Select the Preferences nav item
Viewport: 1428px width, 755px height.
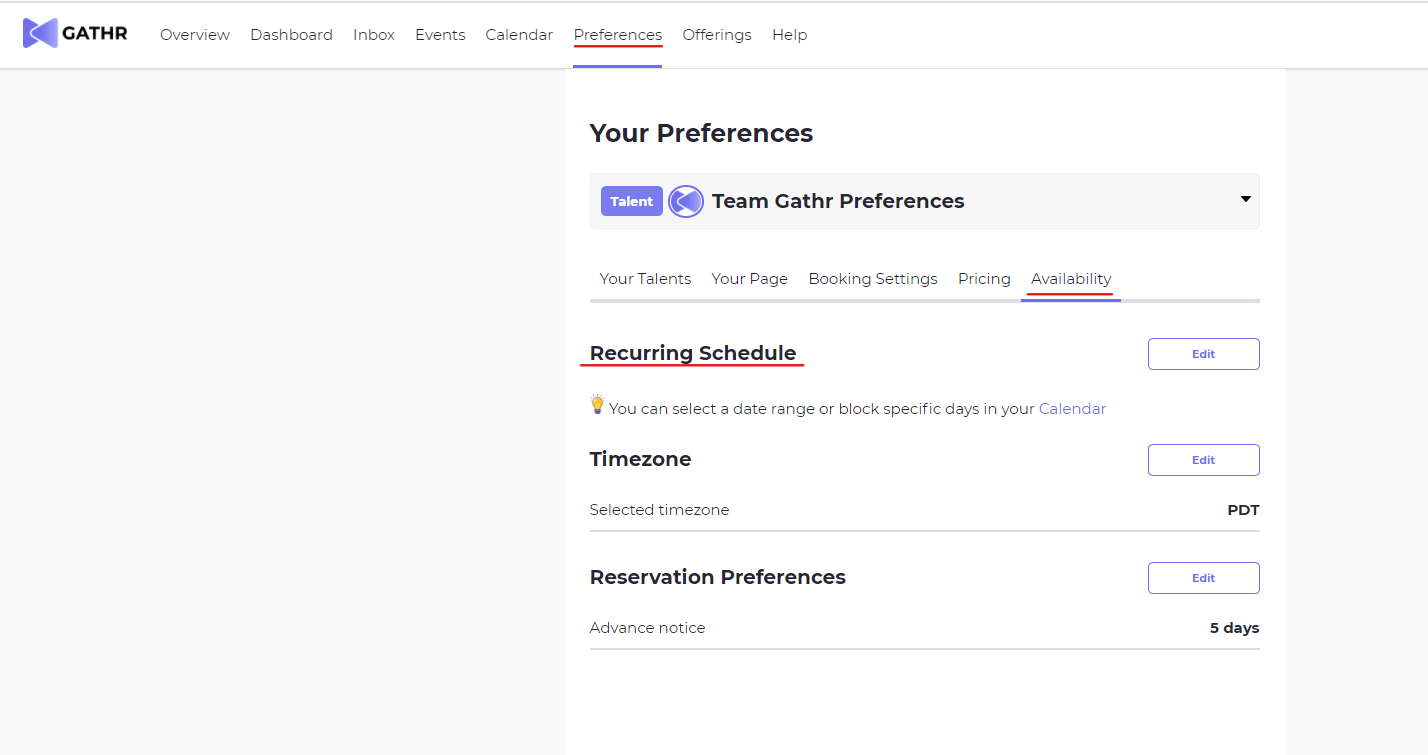click(618, 34)
